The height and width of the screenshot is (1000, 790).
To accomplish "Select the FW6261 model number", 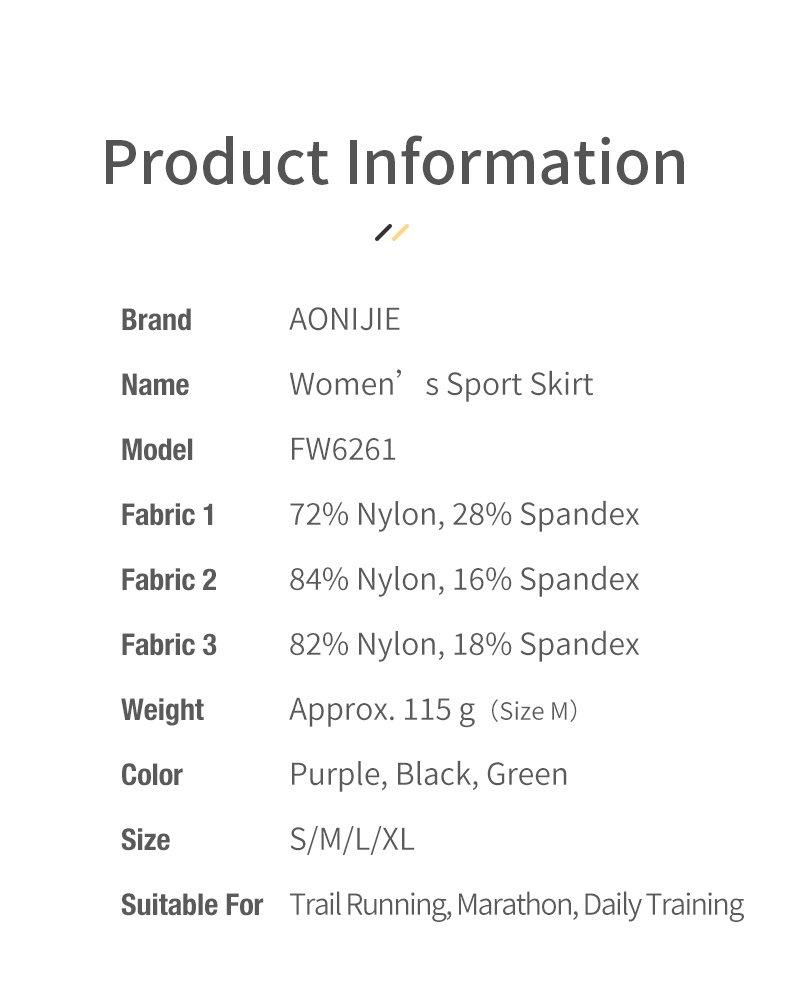I will point(342,449).
